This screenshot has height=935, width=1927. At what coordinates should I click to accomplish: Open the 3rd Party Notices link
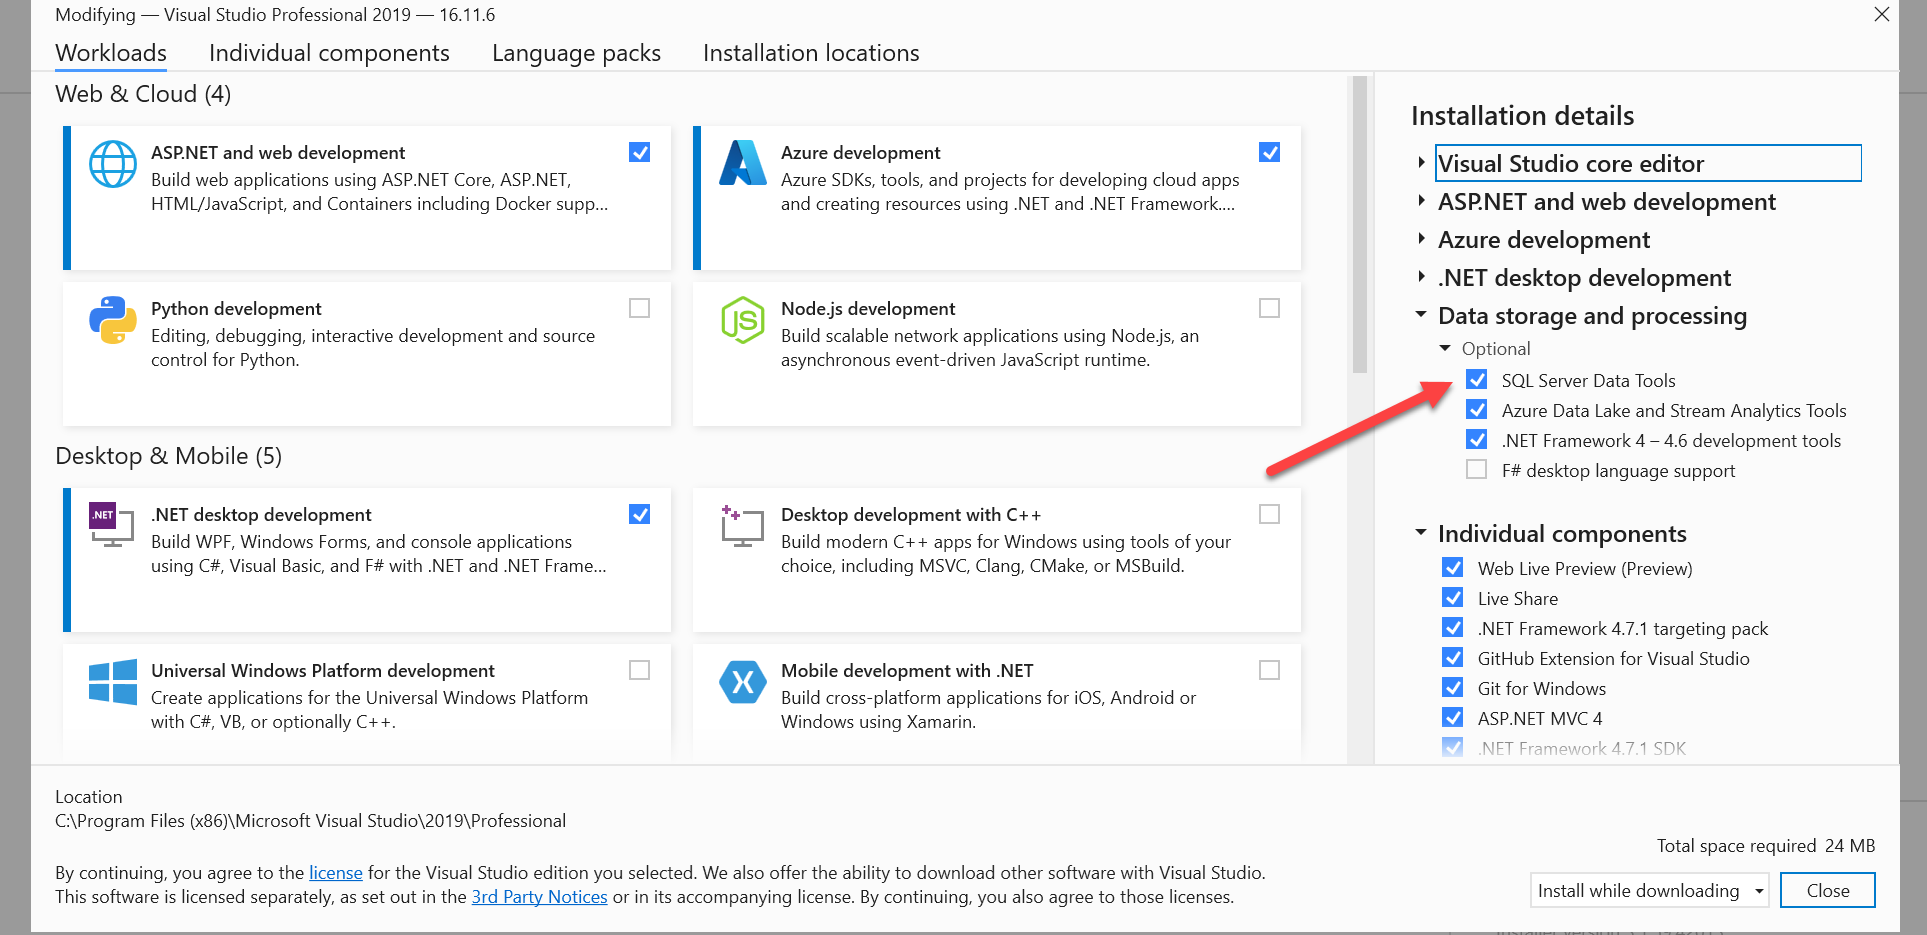pyautogui.click(x=539, y=897)
